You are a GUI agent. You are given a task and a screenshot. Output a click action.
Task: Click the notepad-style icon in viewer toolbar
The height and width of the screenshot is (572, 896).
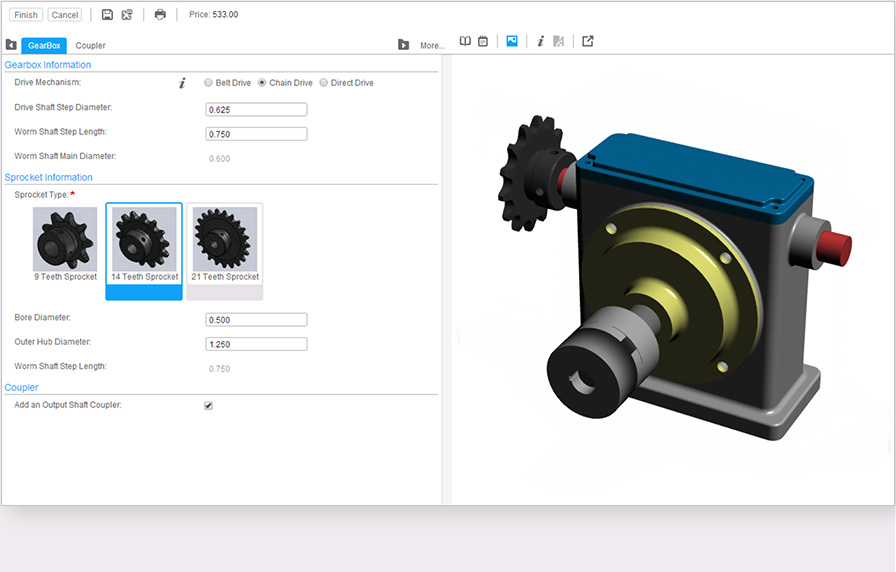(483, 42)
